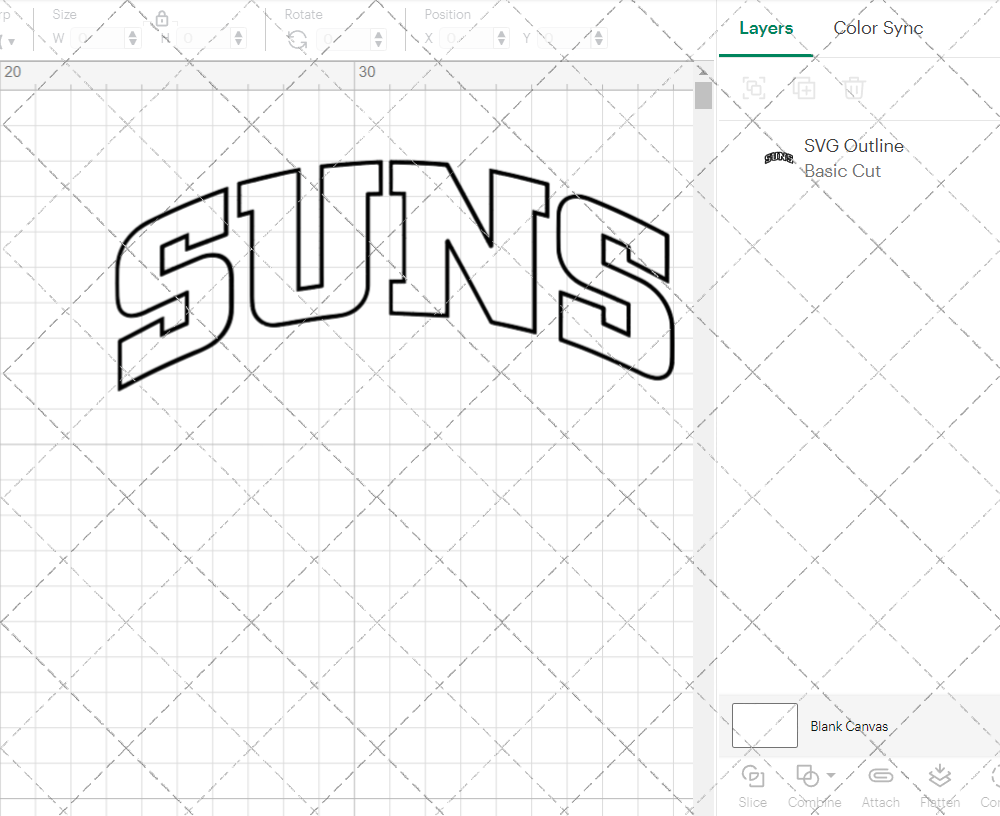This screenshot has width=1000, height=816.
Task: Click the Blank Canvas color swatch
Action: coord(764,726)
